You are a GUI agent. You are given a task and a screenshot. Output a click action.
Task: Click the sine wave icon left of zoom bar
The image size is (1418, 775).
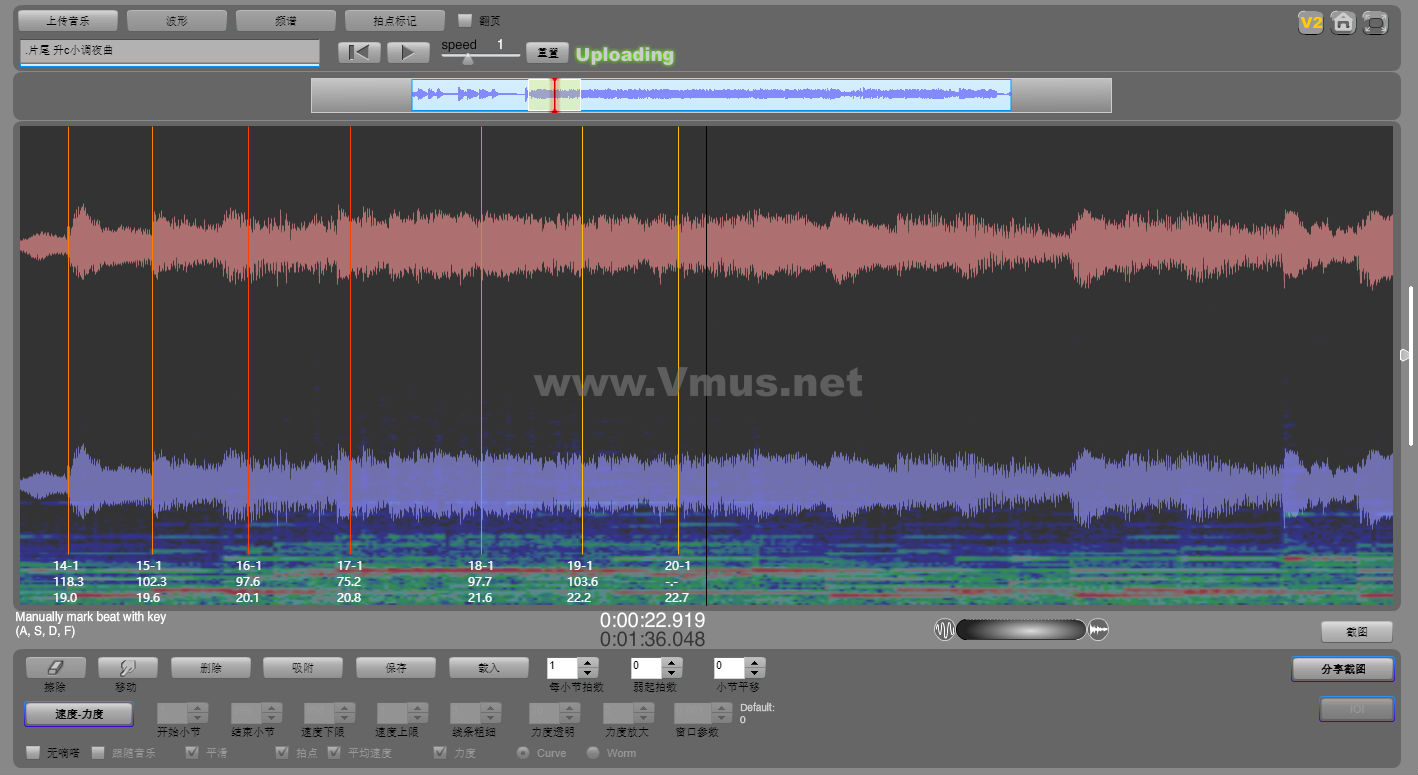click(x=945, y=629)
